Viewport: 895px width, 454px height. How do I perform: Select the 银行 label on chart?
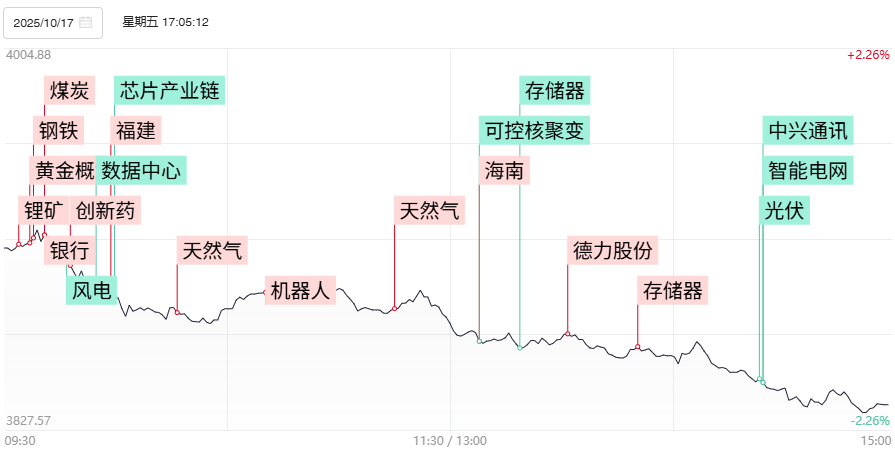point(69,251)
